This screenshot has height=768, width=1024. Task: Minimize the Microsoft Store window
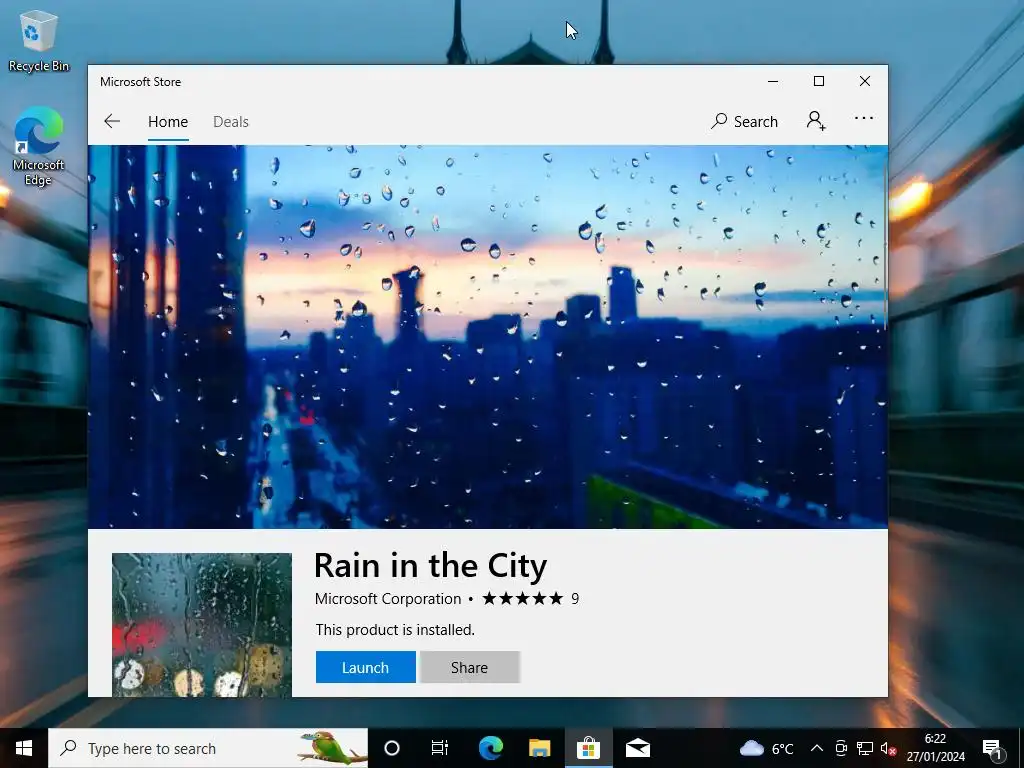(x=773, y=82)
